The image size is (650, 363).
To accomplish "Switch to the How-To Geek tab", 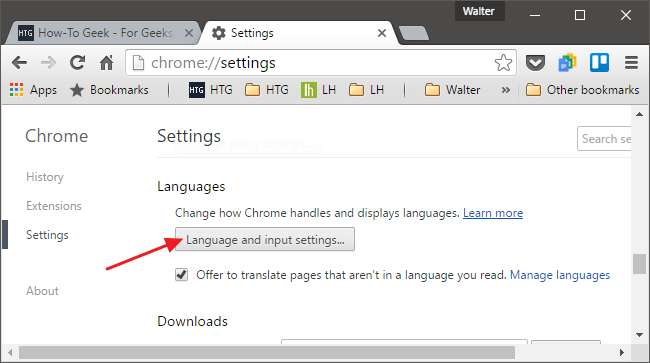I will point(103,33).
